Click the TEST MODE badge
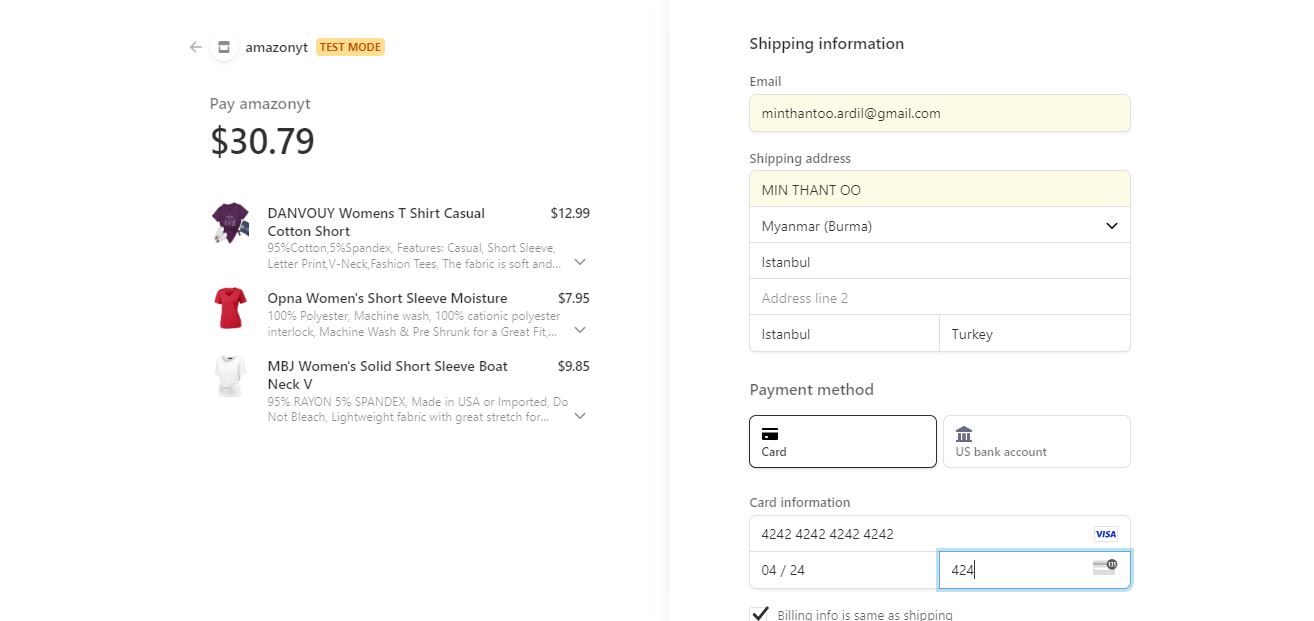The height and width of the screenshot is (621, 1314). [x=350, y=47]
